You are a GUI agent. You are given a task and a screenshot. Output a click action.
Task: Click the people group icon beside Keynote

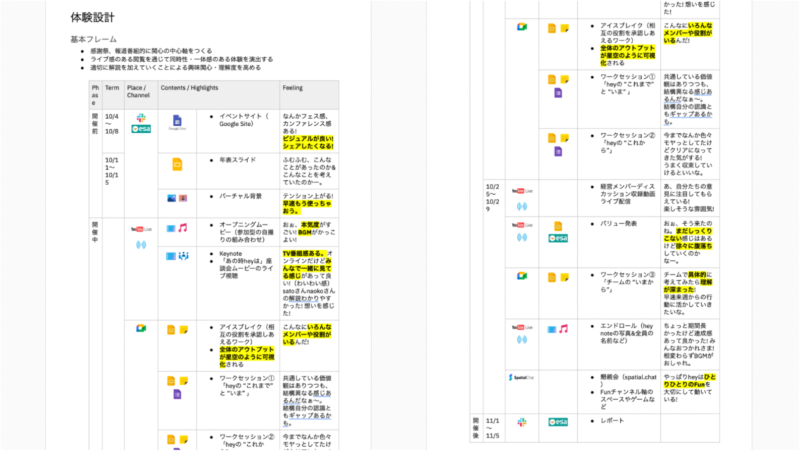pyautogui.click(x=184, y=256)
